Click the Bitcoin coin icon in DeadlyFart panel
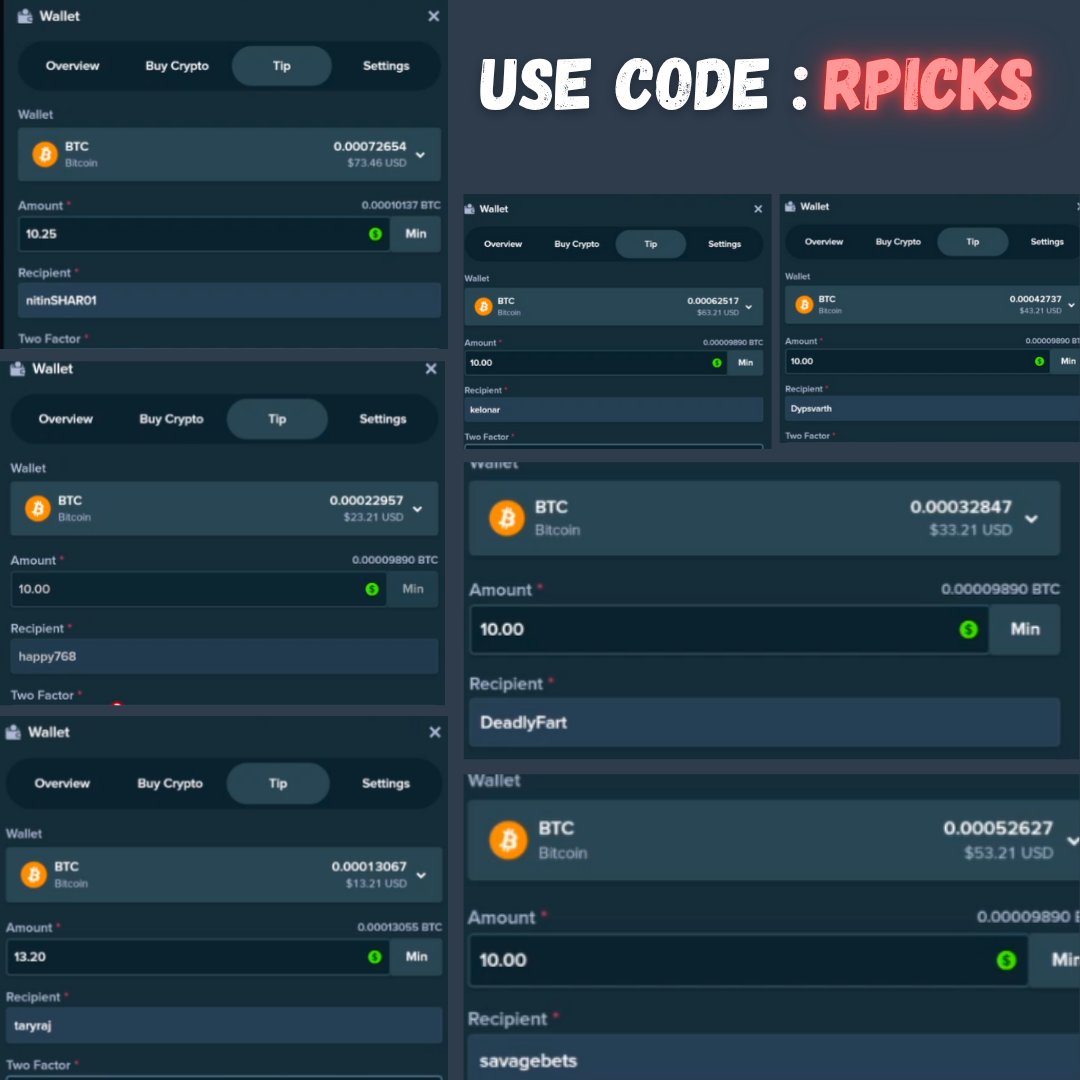This screenshot has height=1080, width=1080. tap(506, 518)
